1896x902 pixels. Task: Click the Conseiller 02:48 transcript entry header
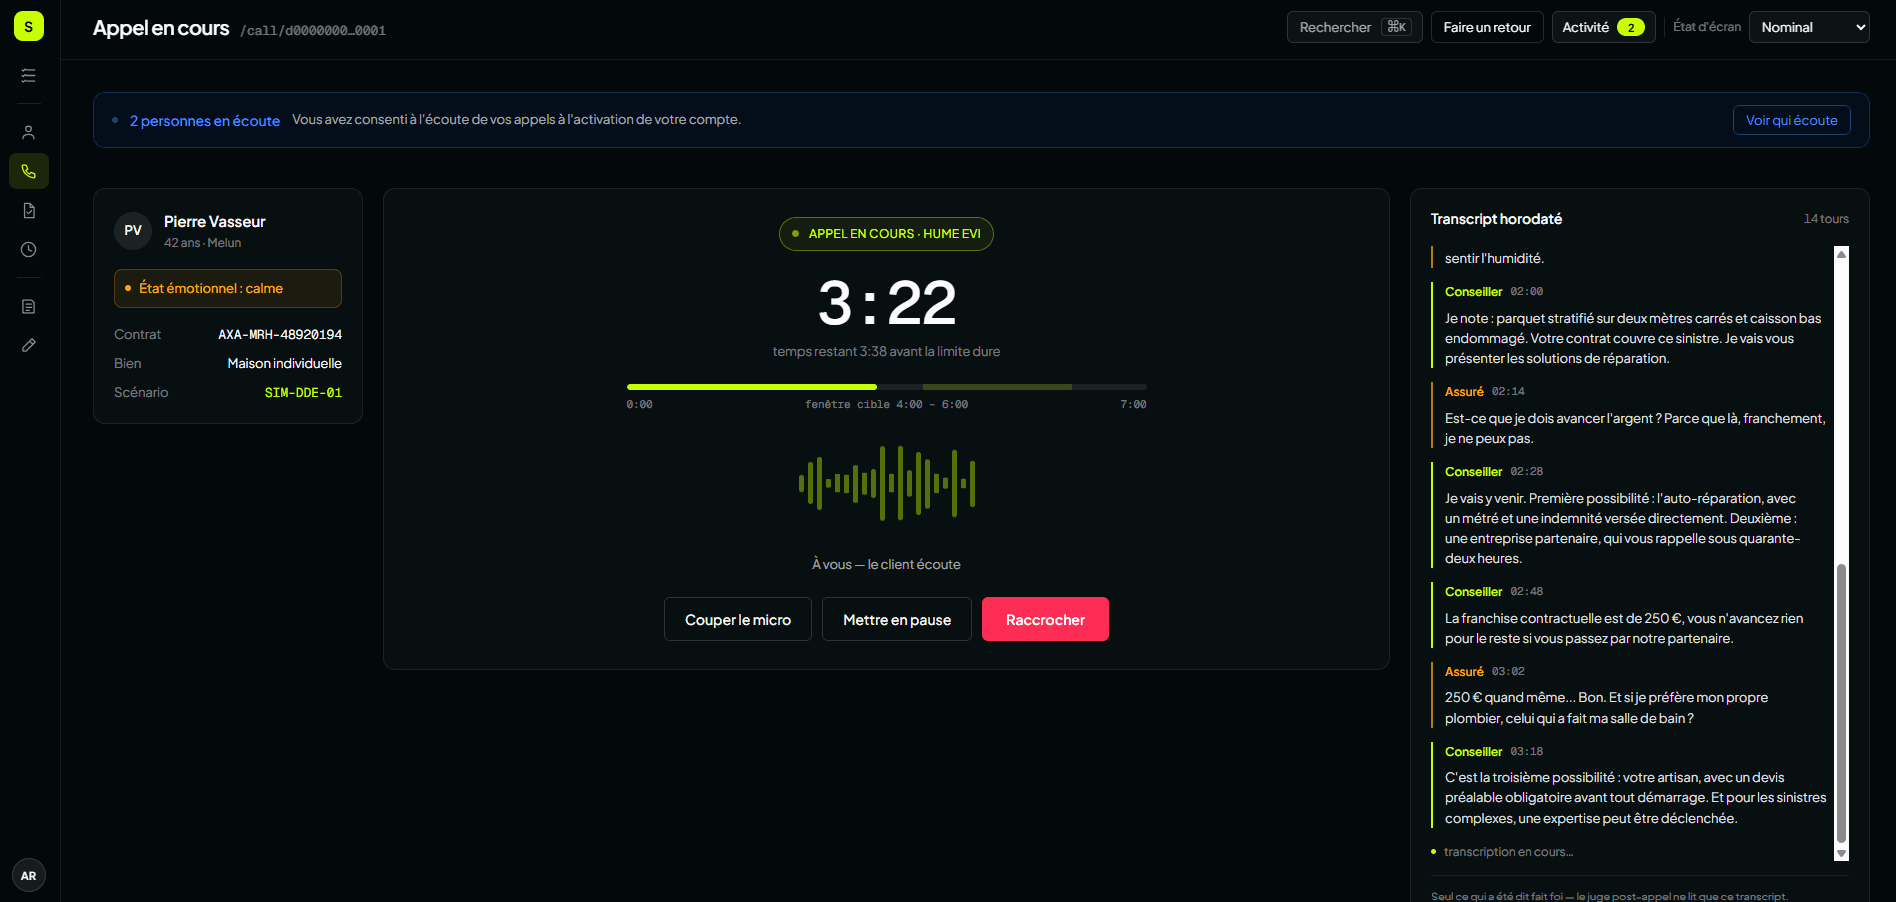tap(1494, 591)
